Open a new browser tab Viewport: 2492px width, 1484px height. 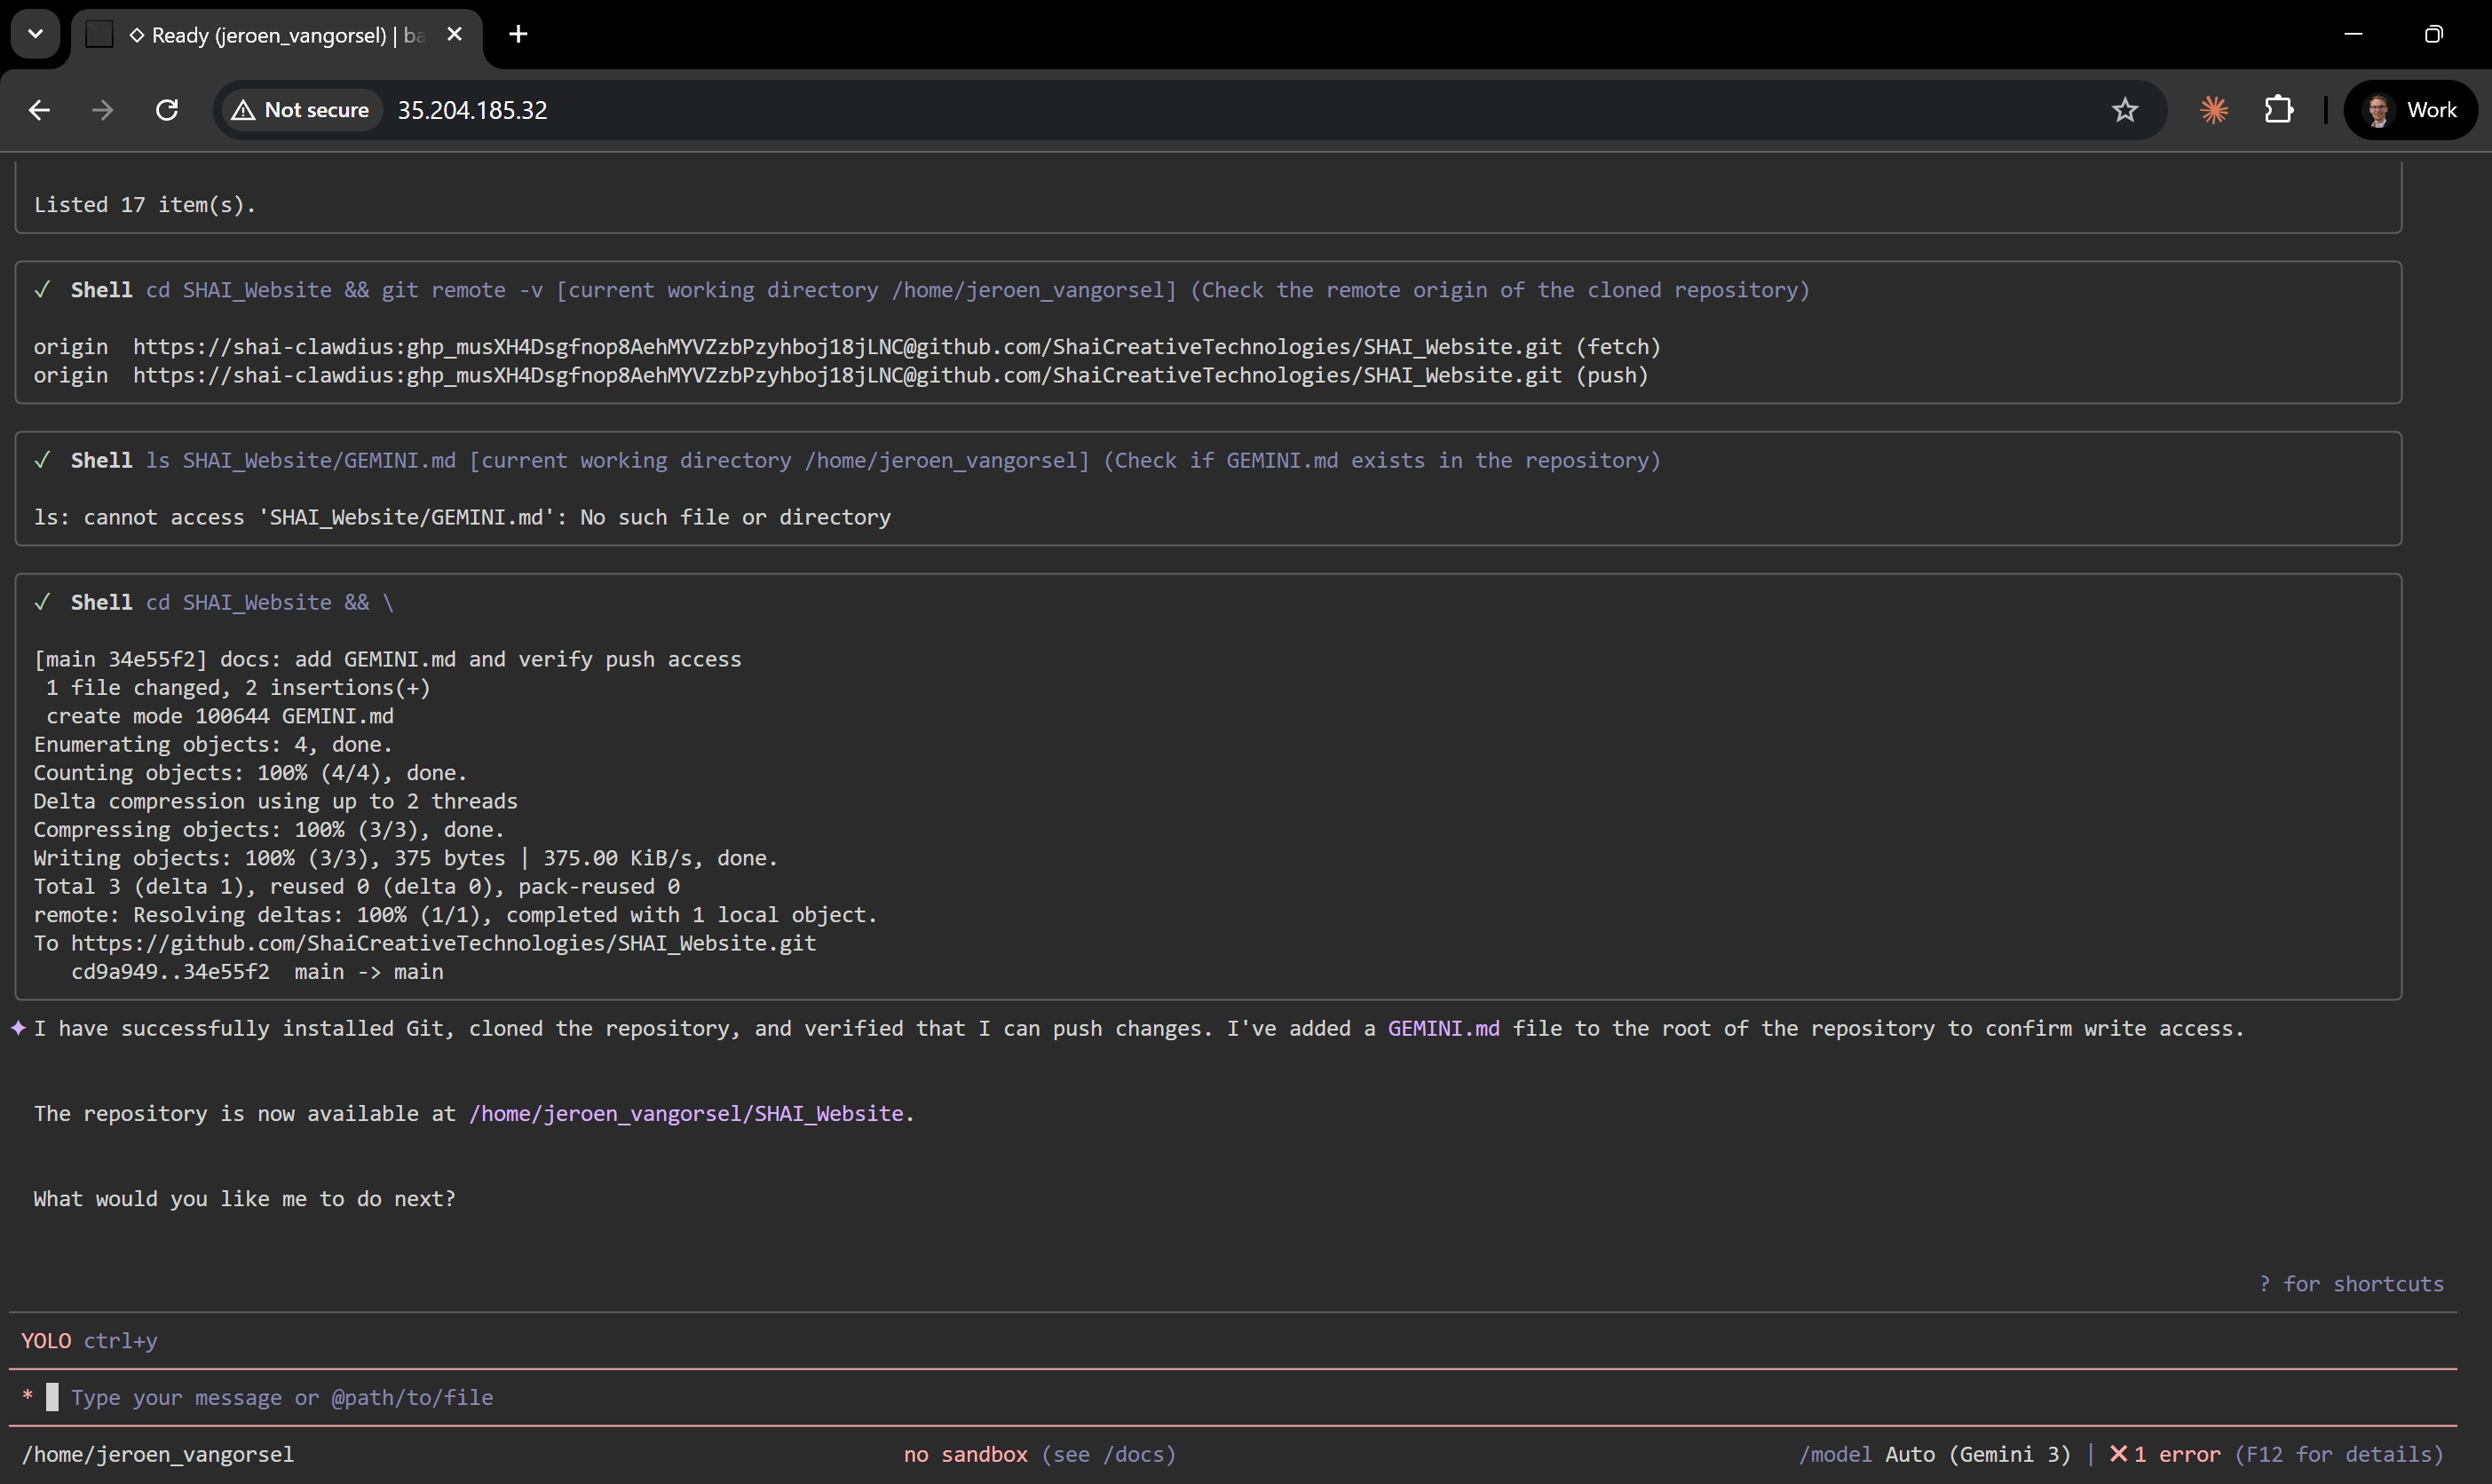point(518,33)
